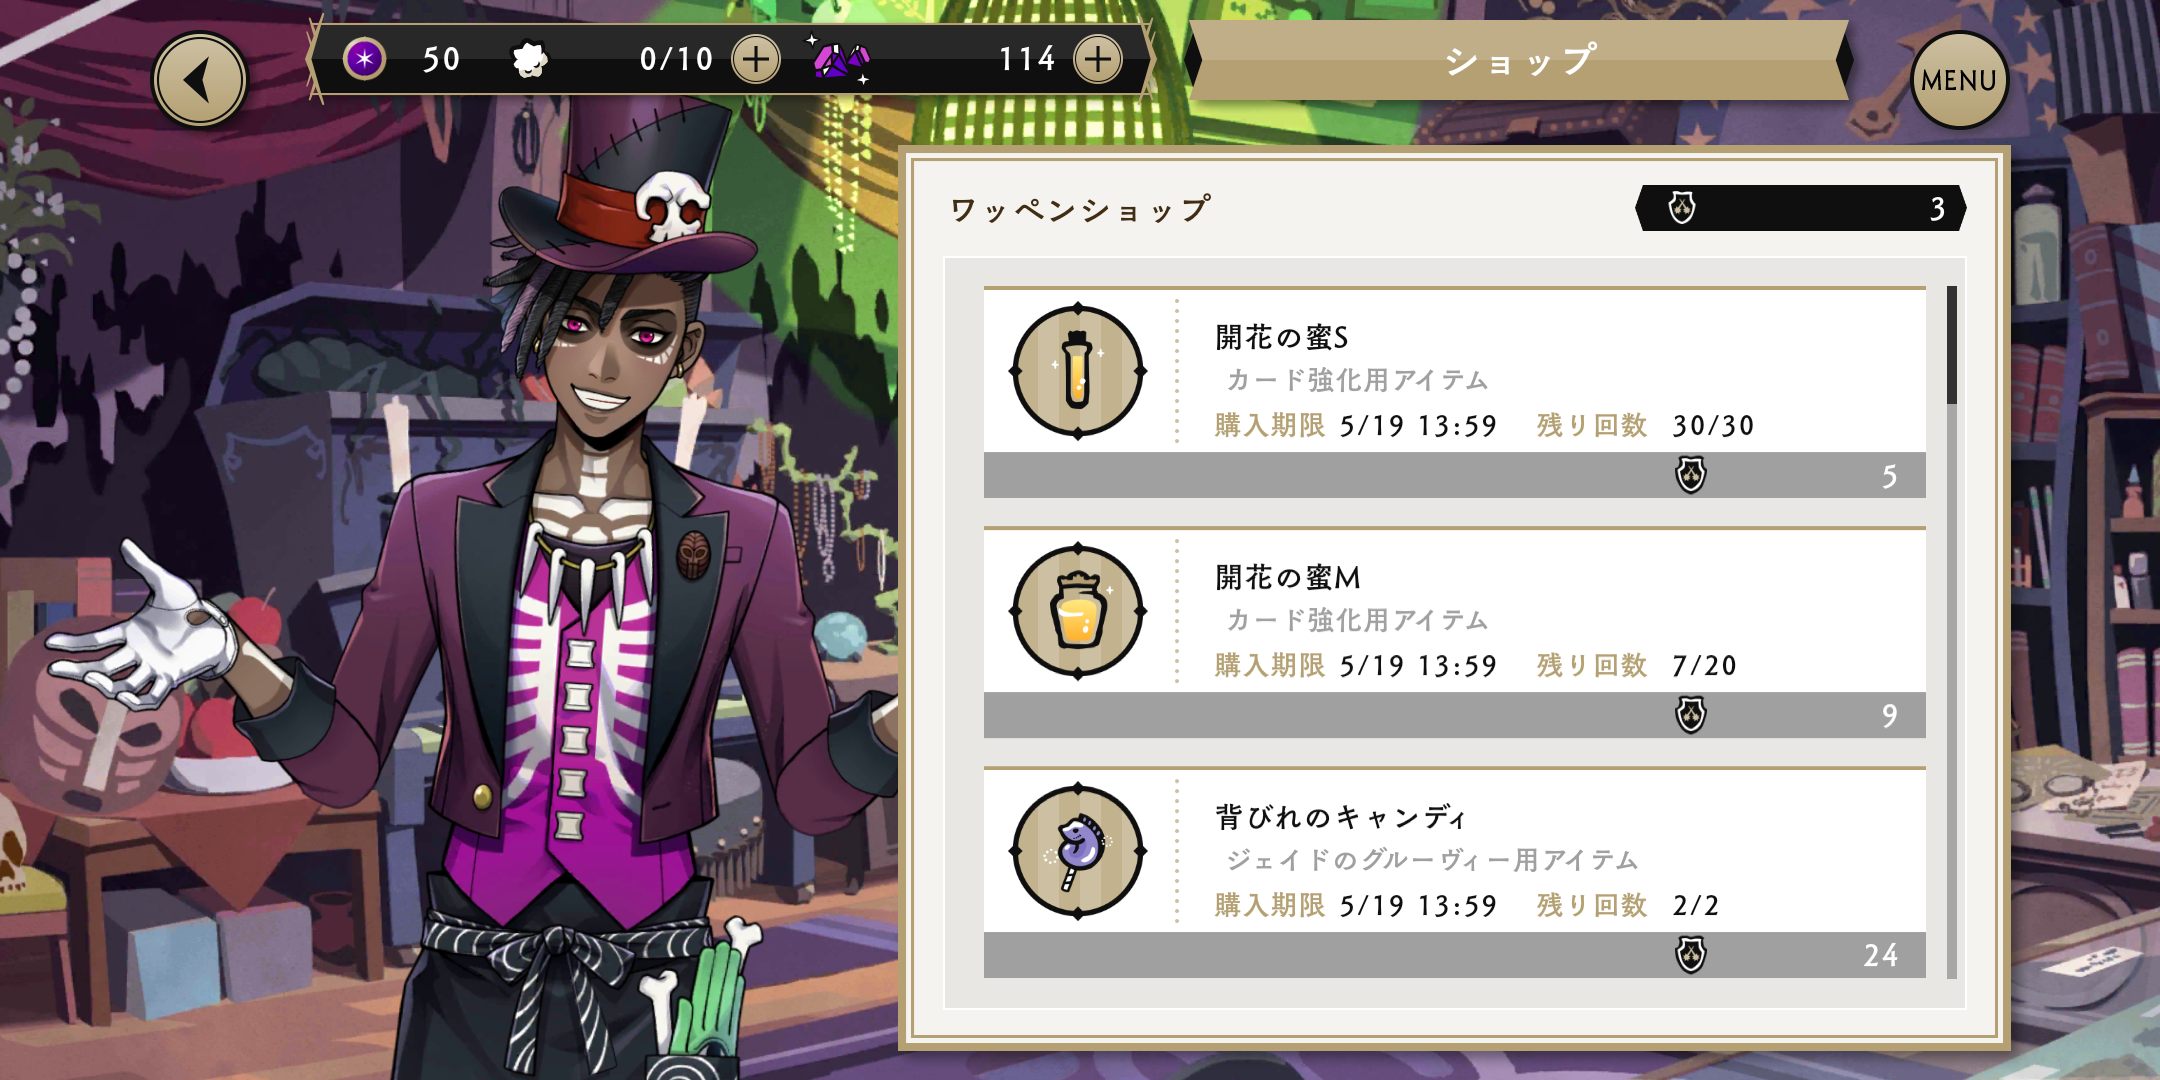Buy 開花の蜜M for 9 badges
The width and height of the screenshot is (2160, 1080).
(x=1454, y=715)
